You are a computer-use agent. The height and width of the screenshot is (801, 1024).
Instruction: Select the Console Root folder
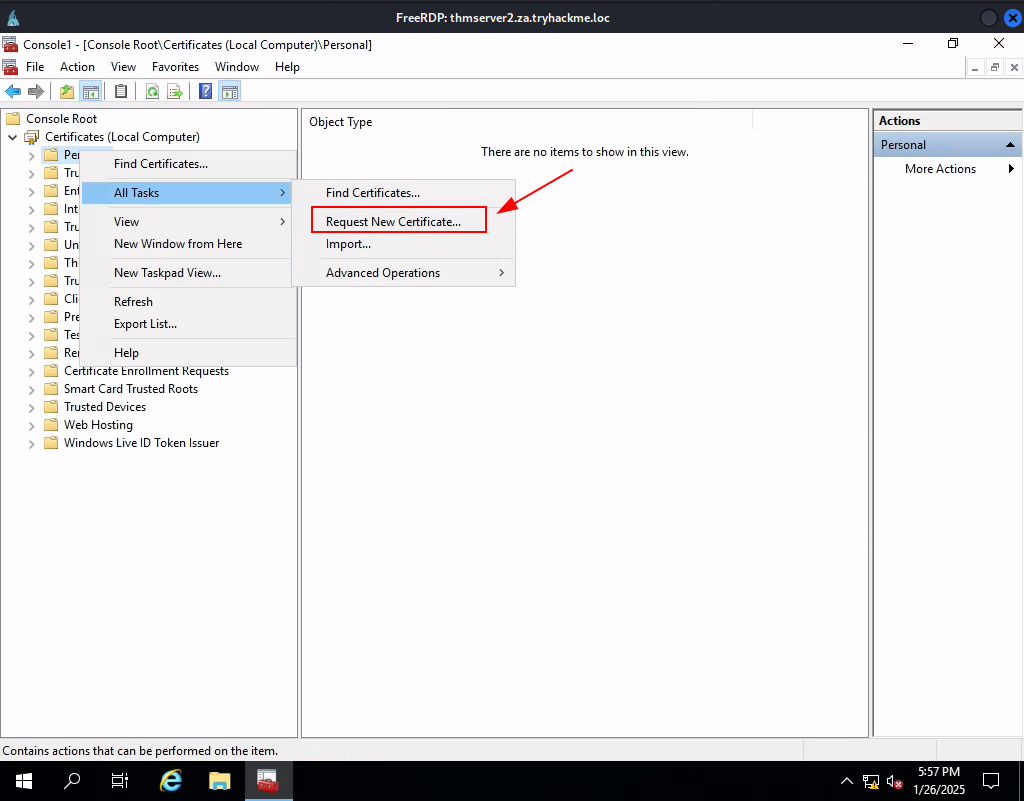pos(61,119)
